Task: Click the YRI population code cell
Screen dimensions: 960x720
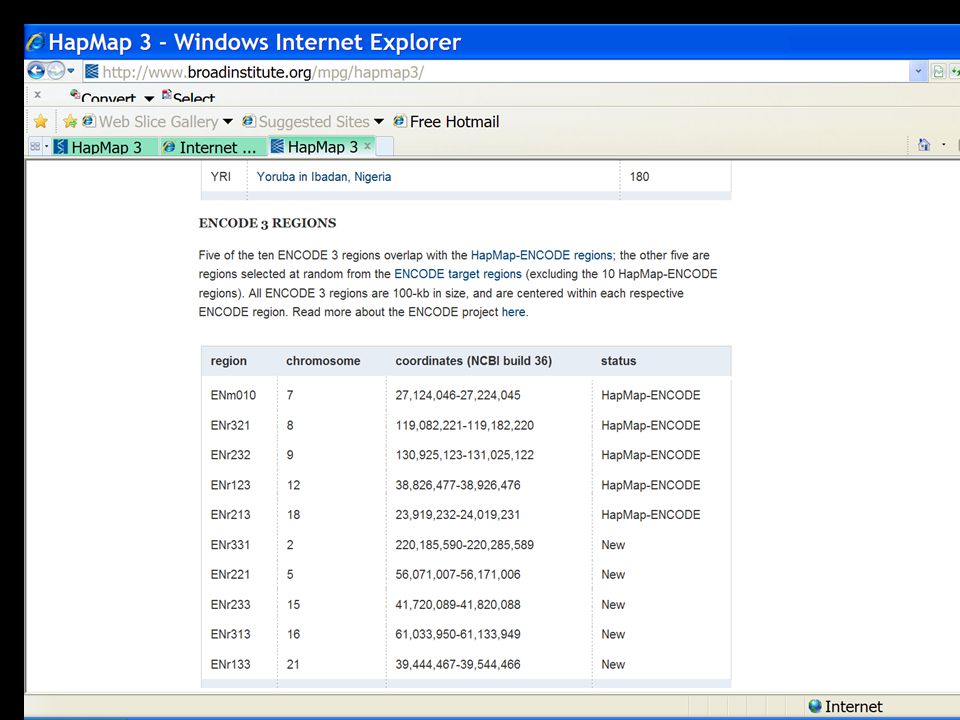Action: point(220,177)
